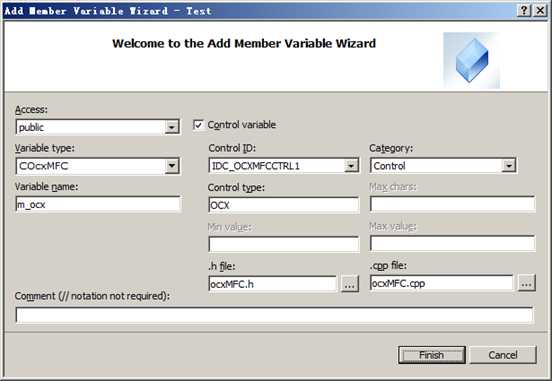Open the Control ID dropdown arrow
The width and height of the screenshot is (552, 381).
click(351, 165)
